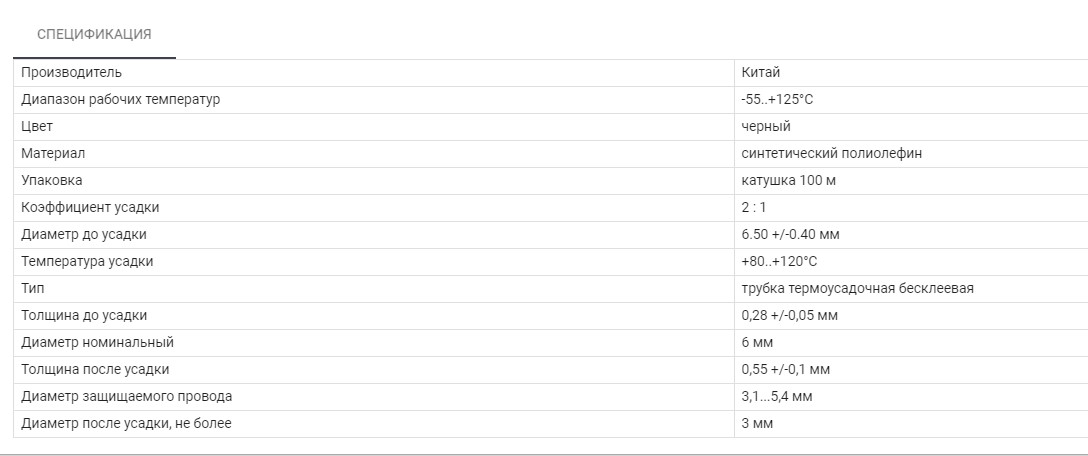Select the 3,1...5,4 мм wire diameter value
Viewport: 1088px width, 456px height.
777,397
